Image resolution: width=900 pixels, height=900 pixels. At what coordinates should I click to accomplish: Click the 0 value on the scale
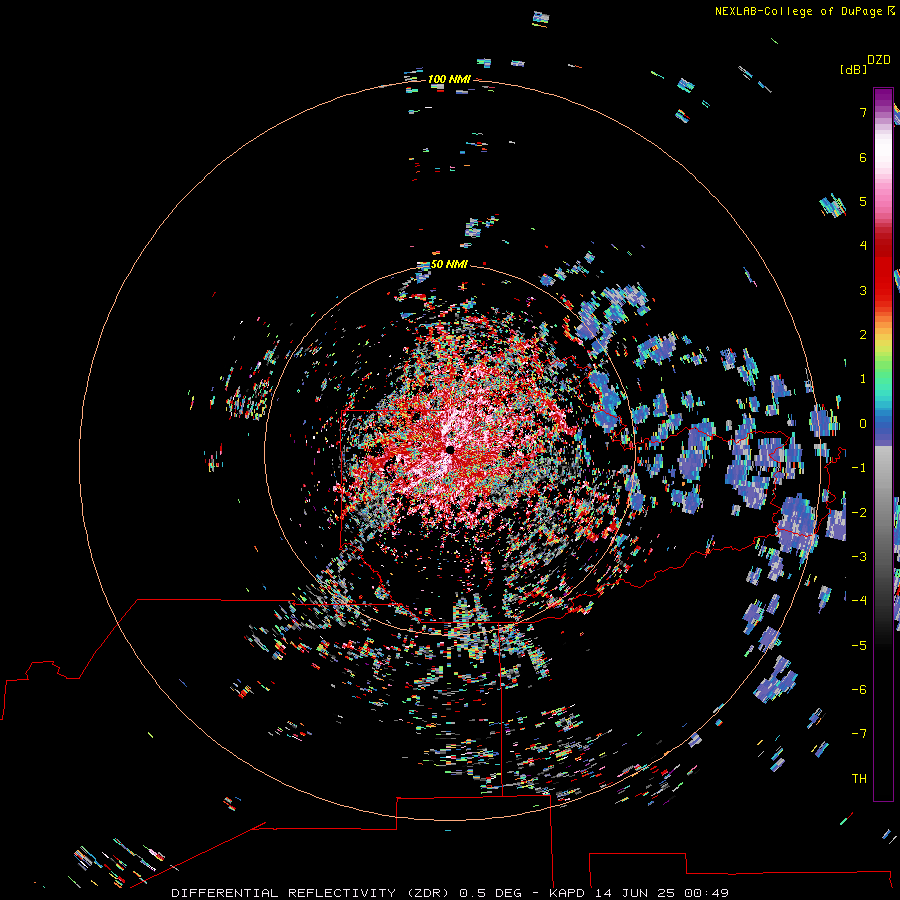[863, 424]
